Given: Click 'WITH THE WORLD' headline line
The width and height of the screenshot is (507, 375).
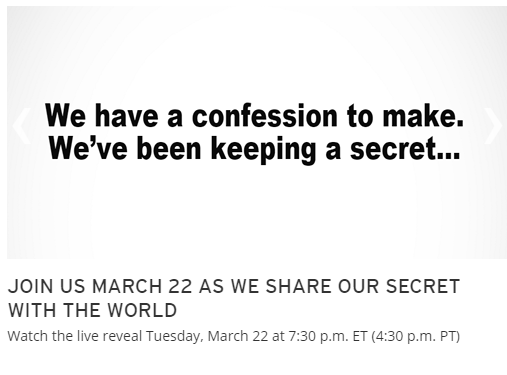Looking at the screenshot, I should 92,310.
